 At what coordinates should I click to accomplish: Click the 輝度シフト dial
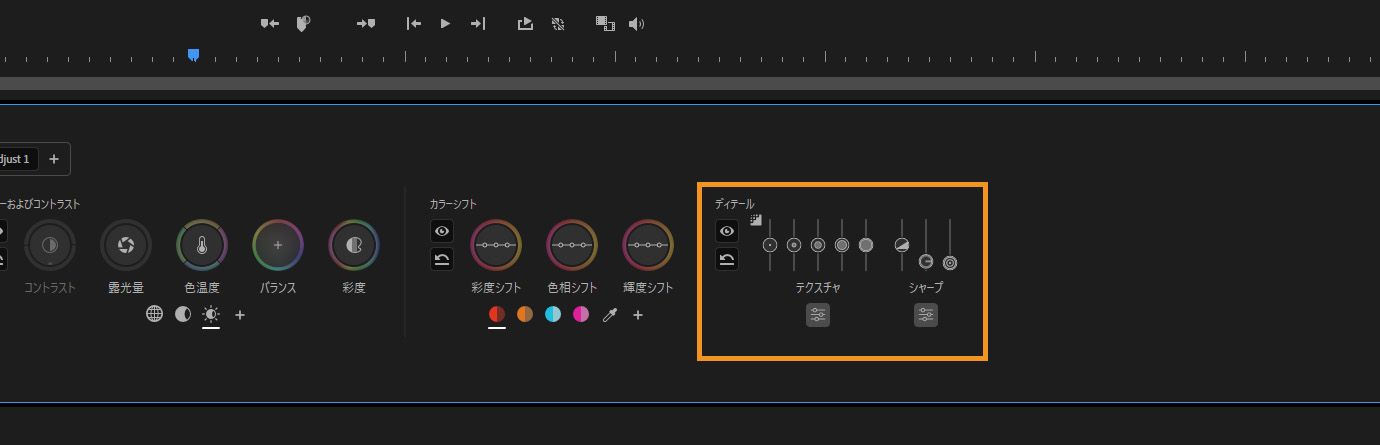click(x=648, y=245)
